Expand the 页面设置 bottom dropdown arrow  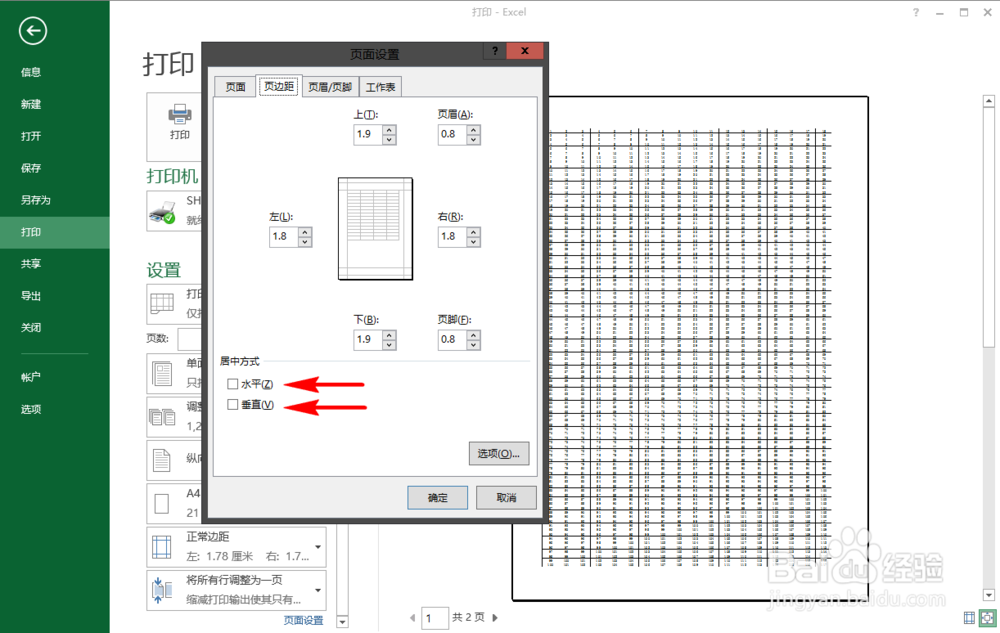[x=340, y=620]
